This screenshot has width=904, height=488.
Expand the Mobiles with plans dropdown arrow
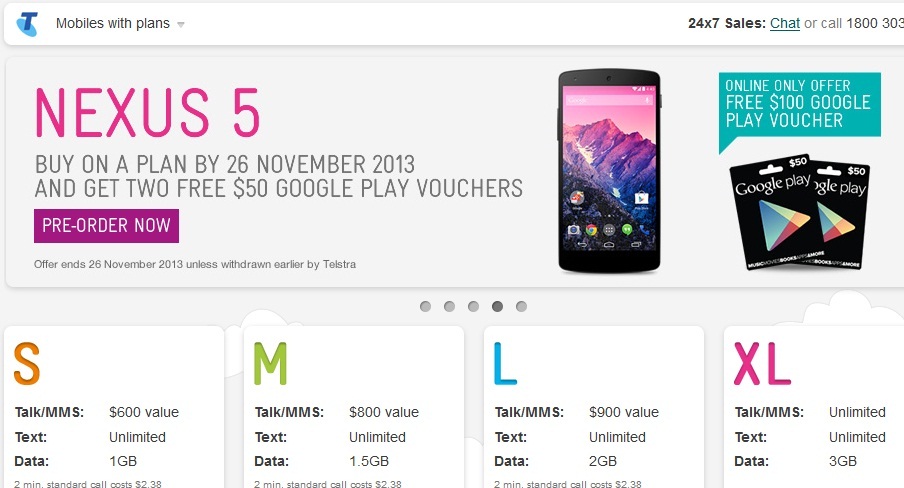(x=180, y=24)
